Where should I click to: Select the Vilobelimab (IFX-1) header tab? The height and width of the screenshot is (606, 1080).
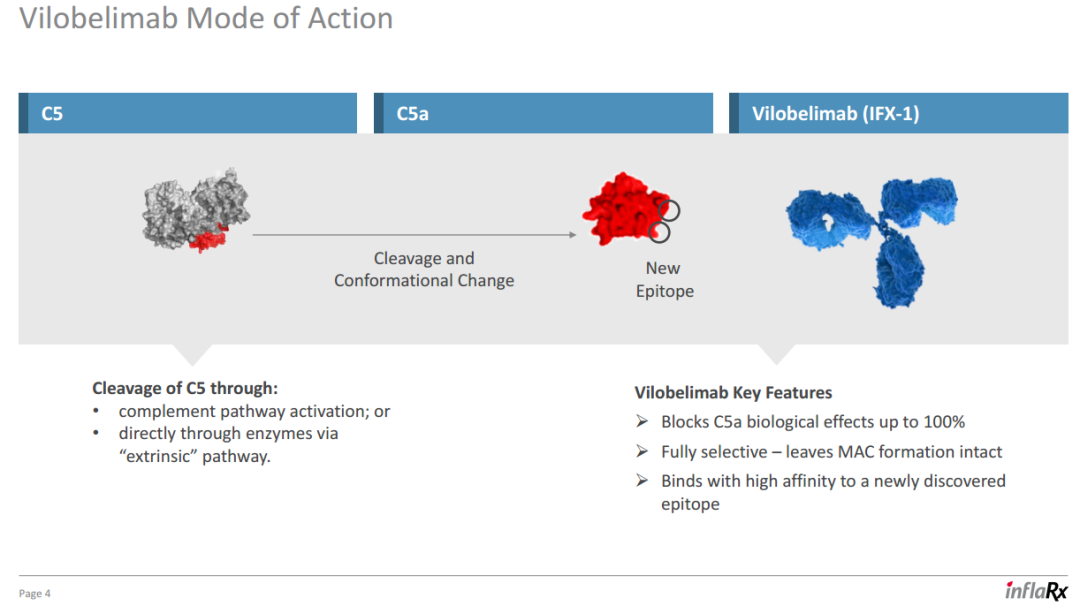898,113
